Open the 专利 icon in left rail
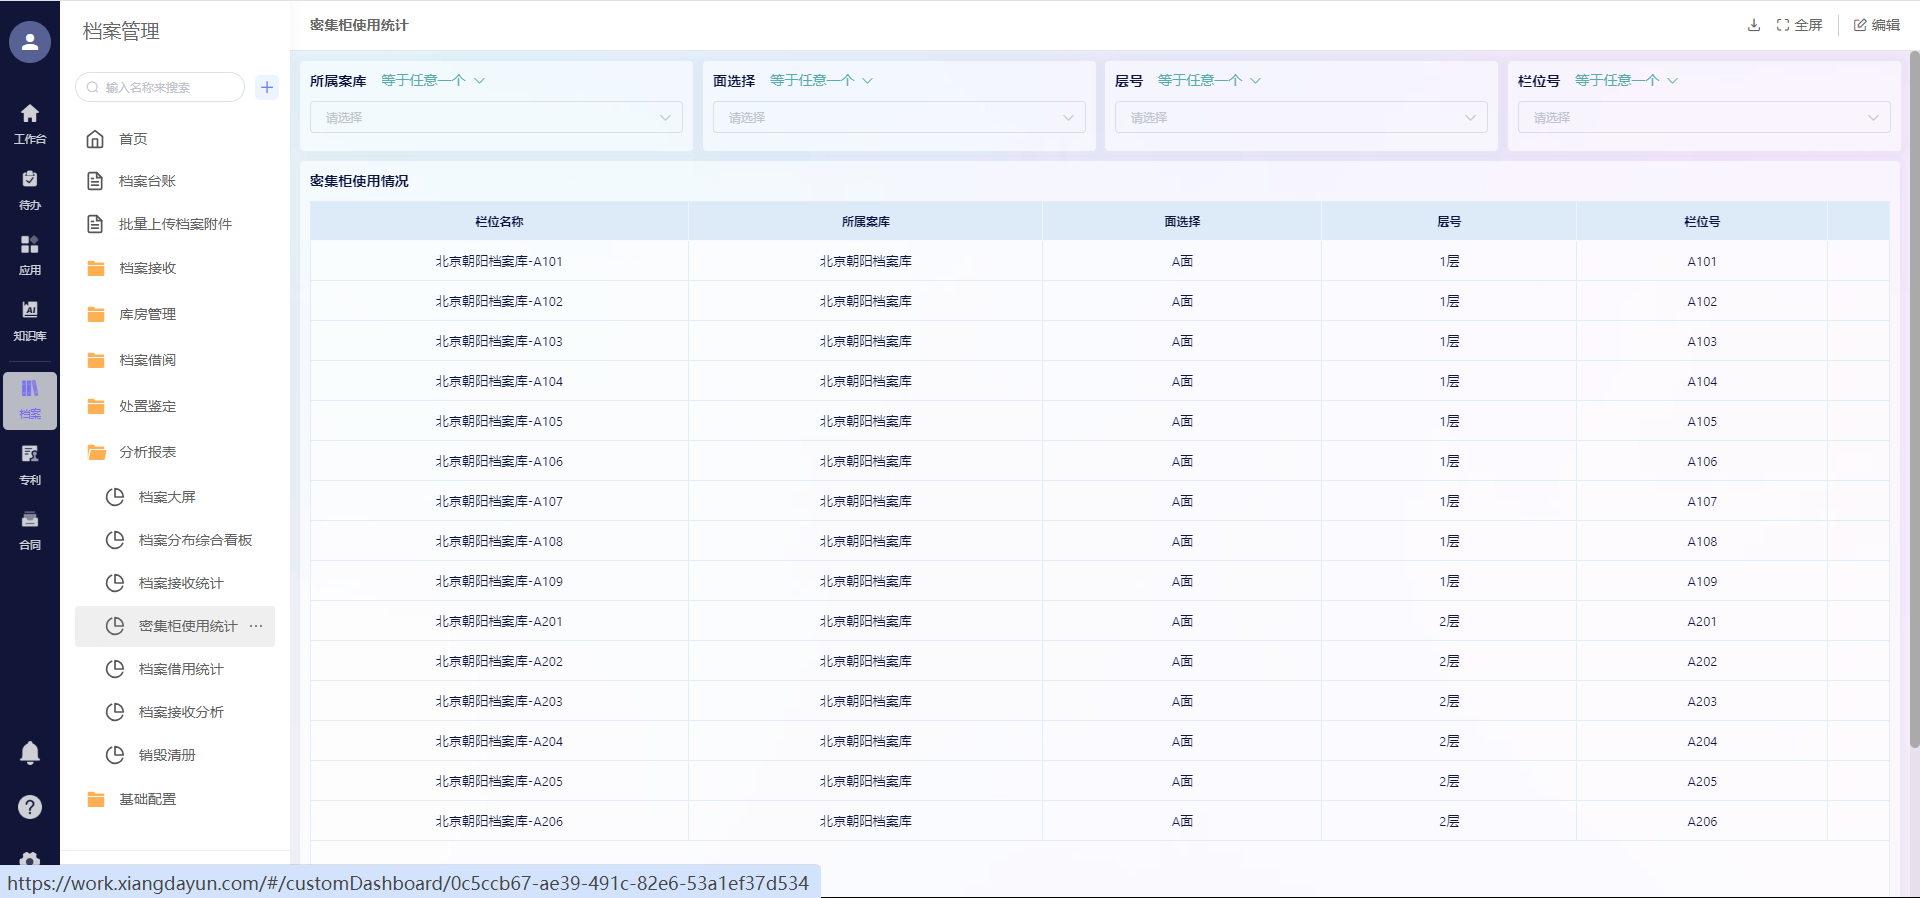 [30, 464]
